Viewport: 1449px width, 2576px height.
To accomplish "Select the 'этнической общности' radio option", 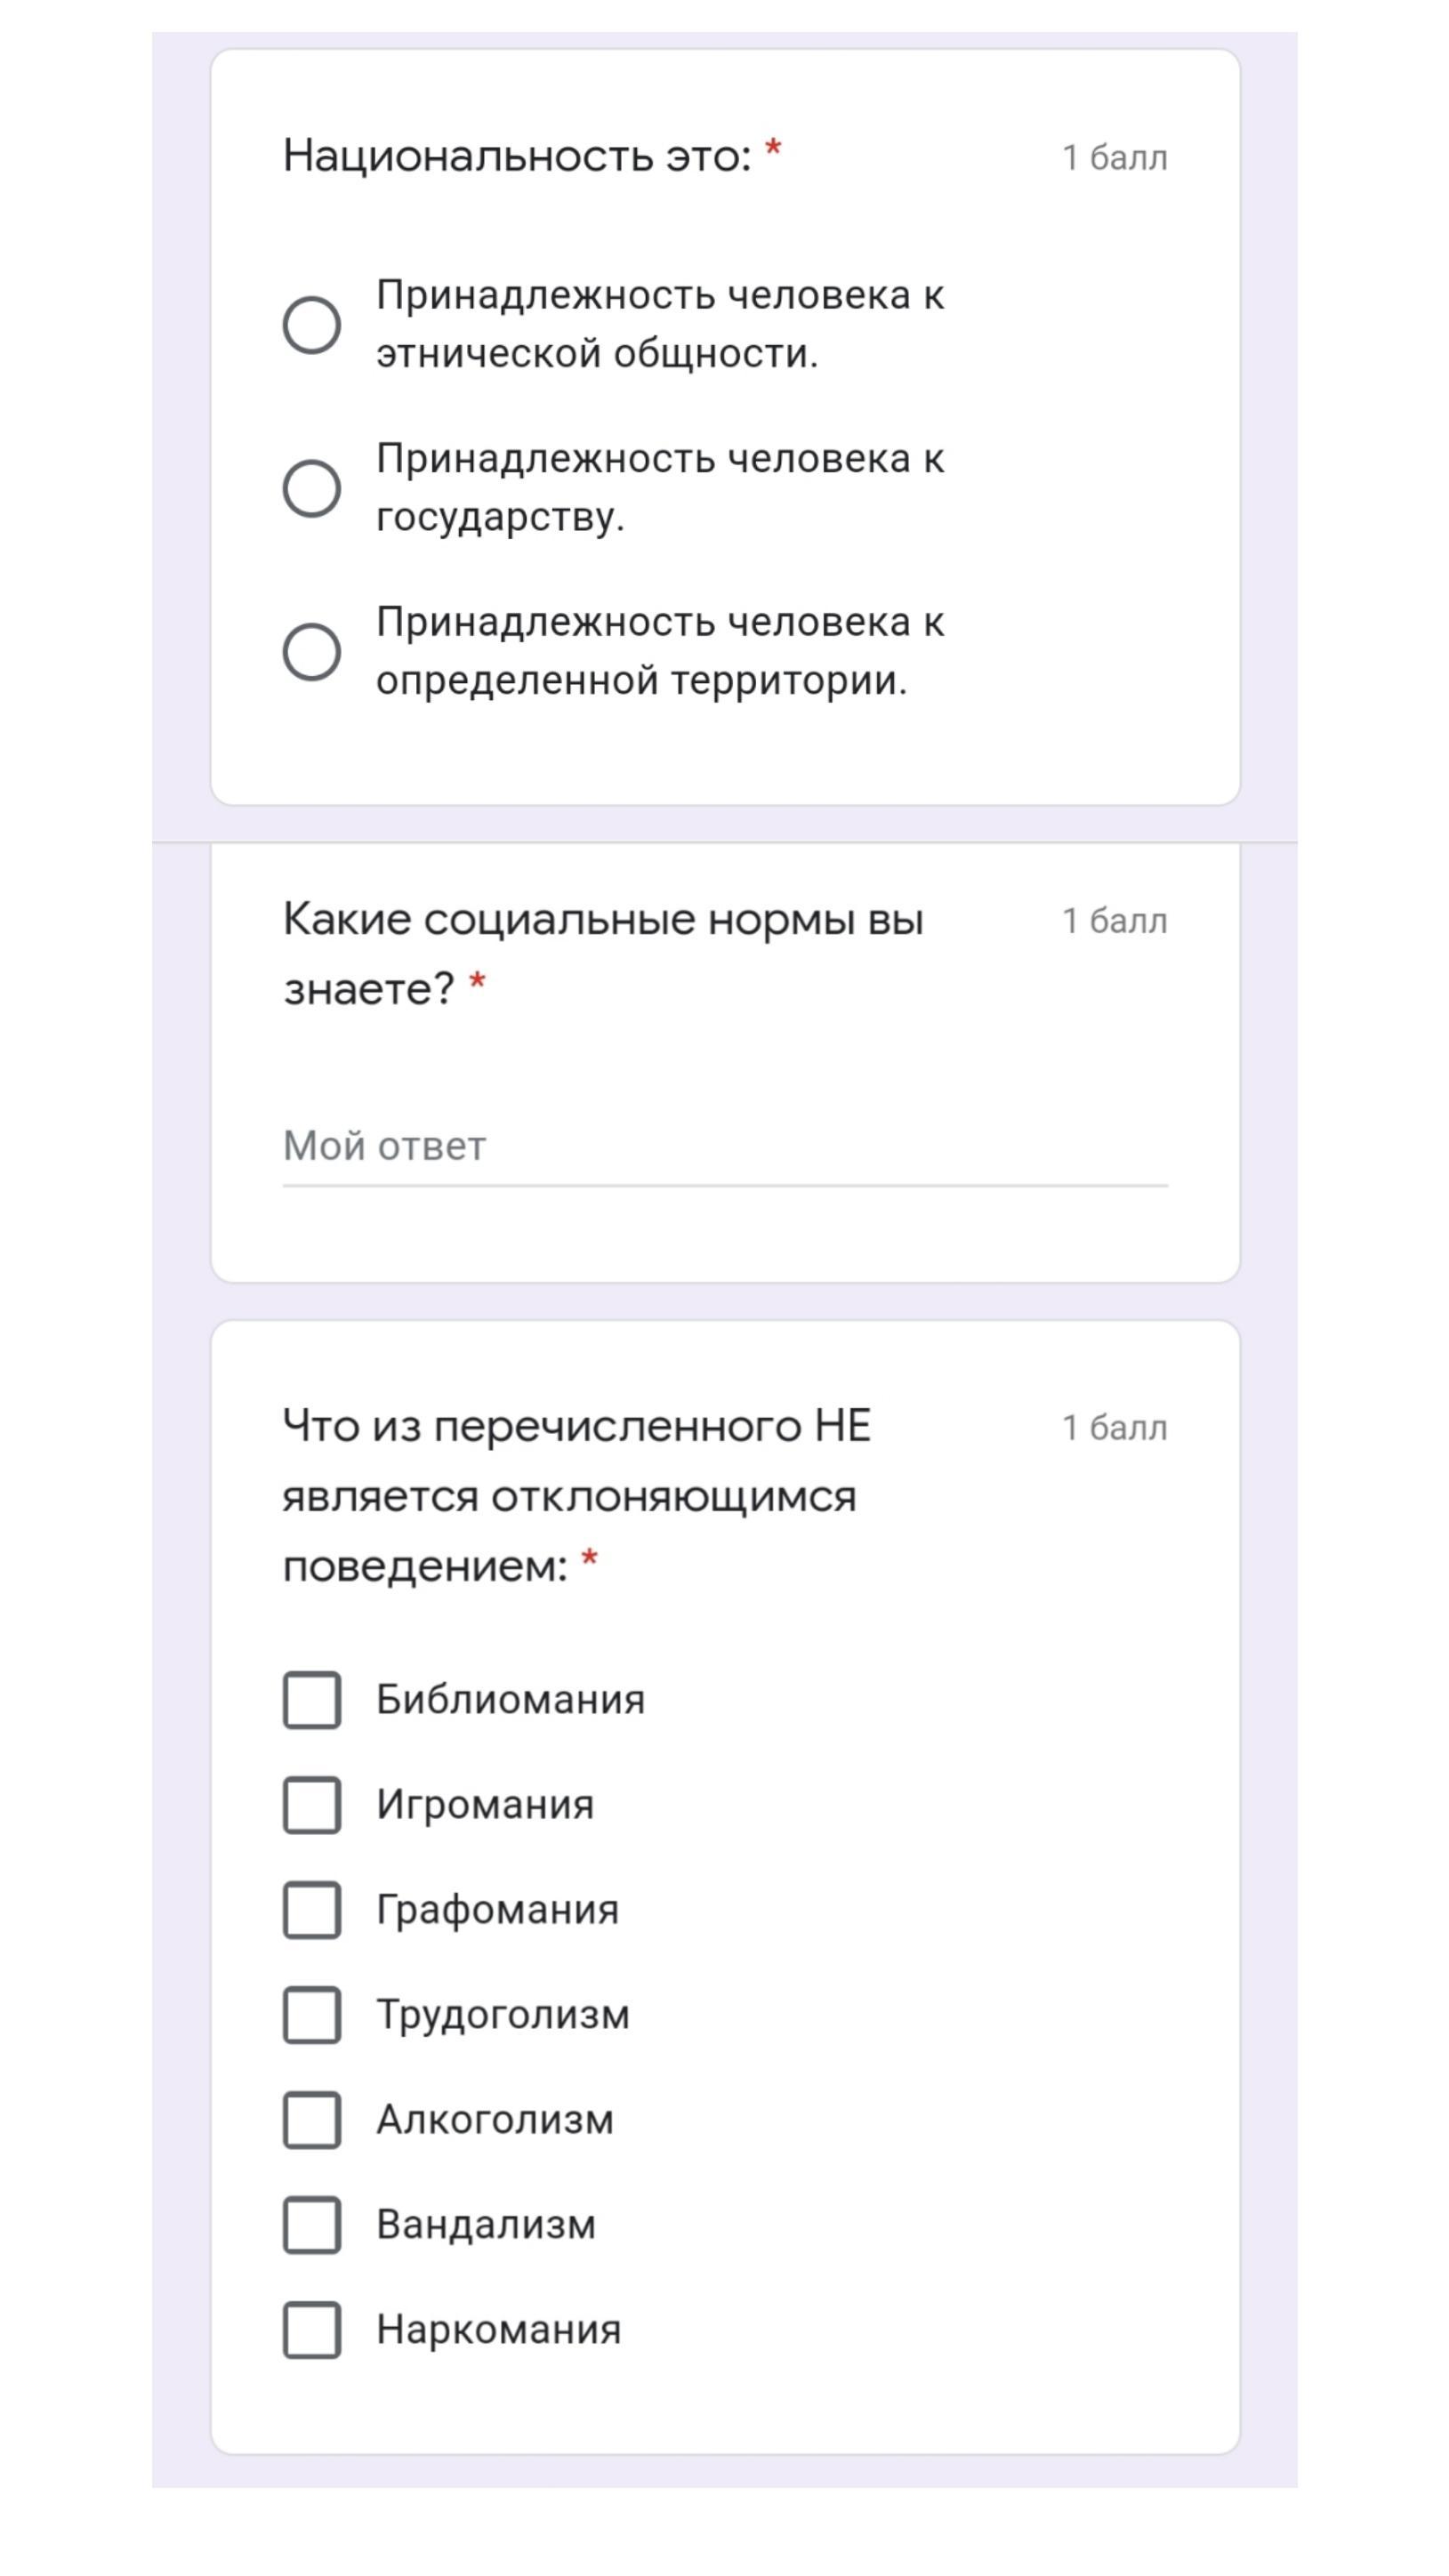I will 311,325.
